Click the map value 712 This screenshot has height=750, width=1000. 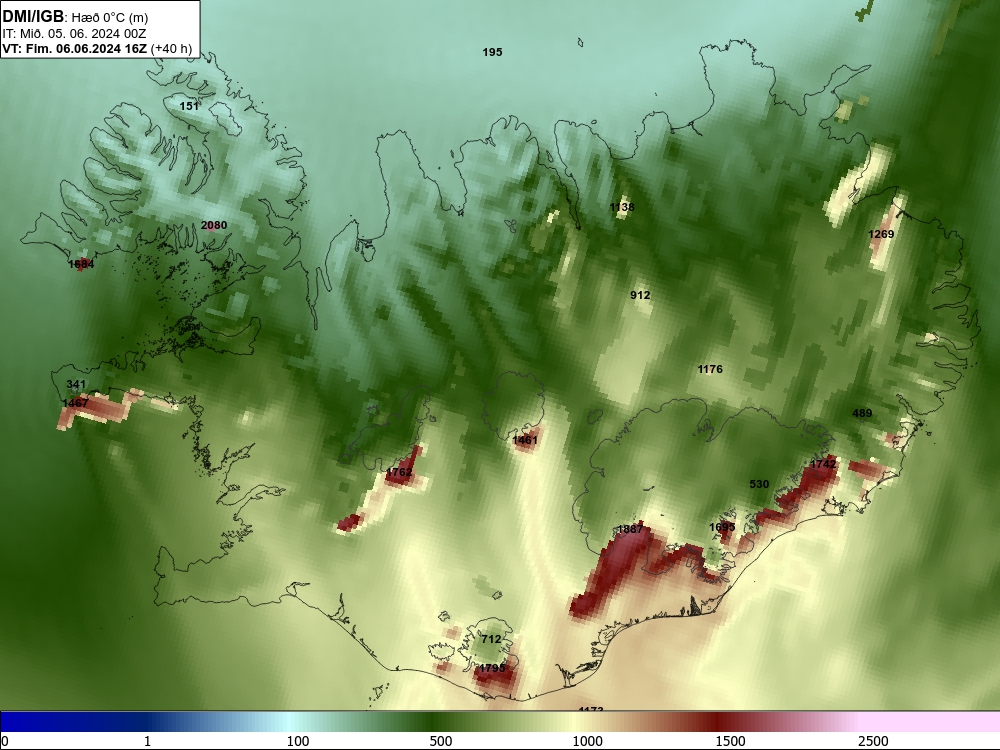click(x=491, y=639)
